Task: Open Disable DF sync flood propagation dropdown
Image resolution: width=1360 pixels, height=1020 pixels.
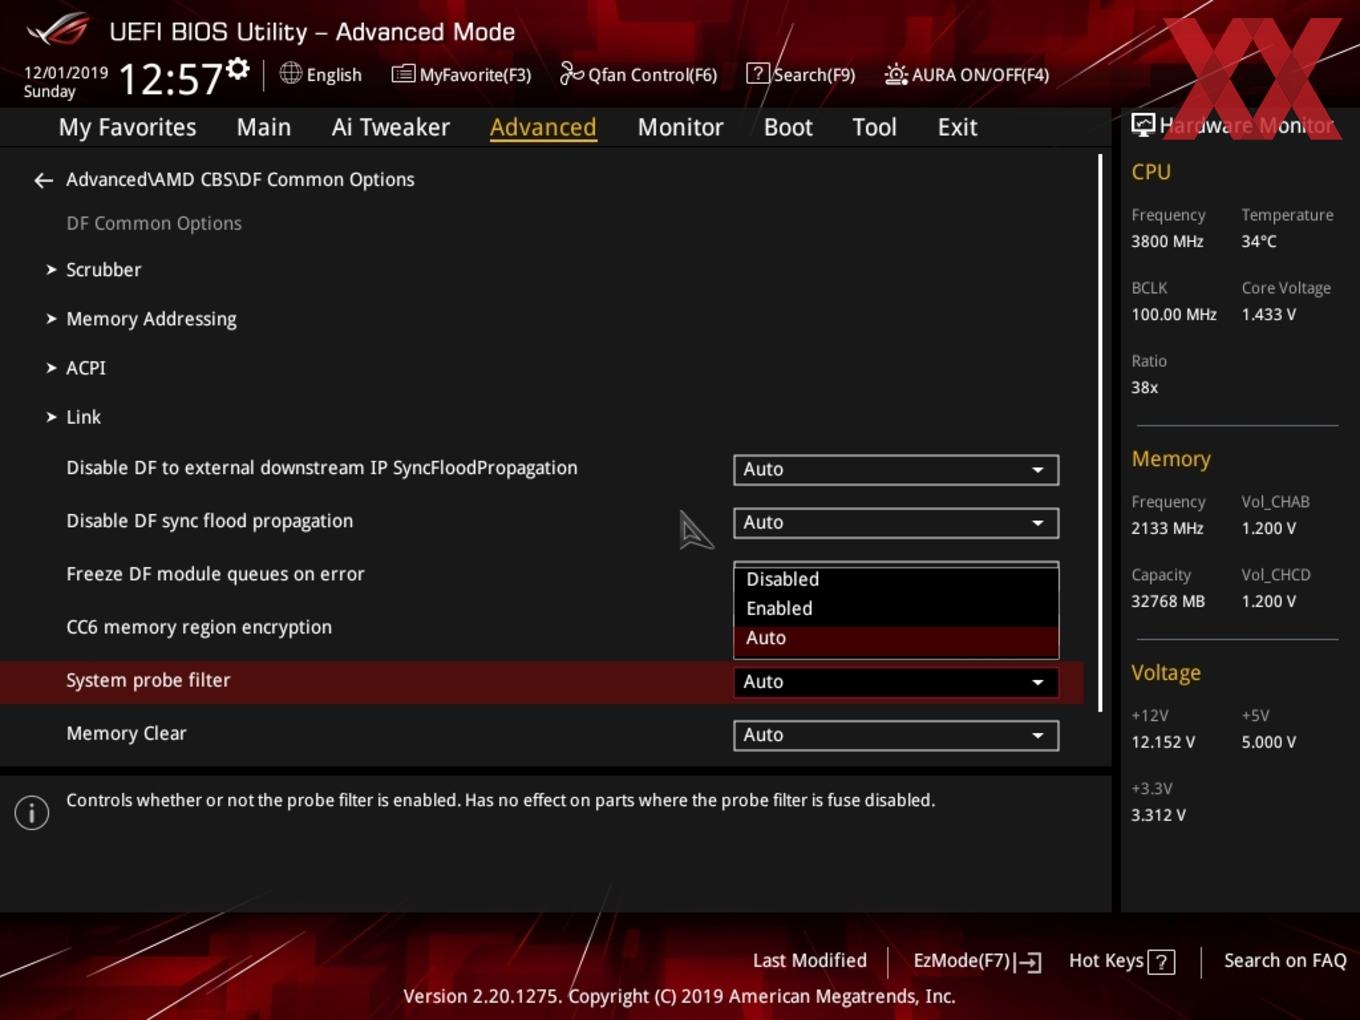Action: 896,523
